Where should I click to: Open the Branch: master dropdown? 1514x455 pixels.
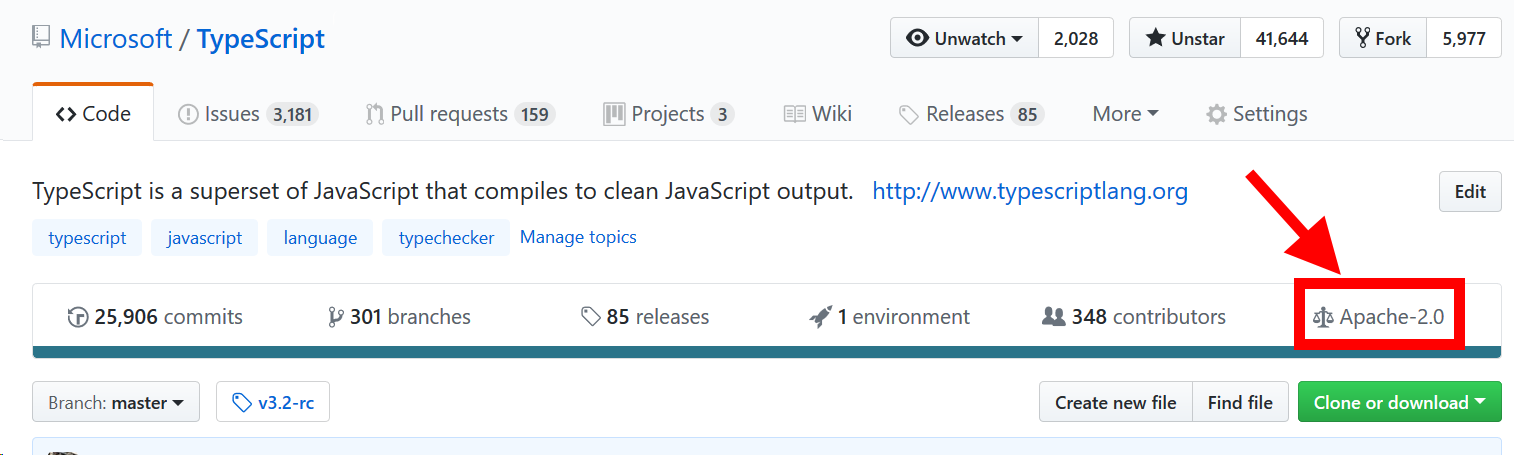116,403
